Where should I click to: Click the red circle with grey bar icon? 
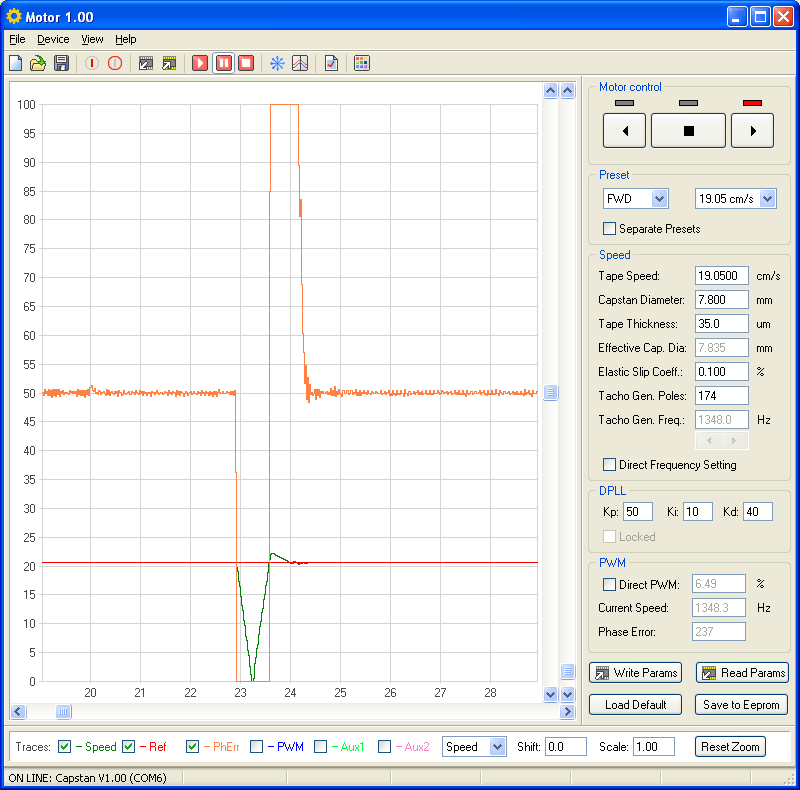coord(115,63)
